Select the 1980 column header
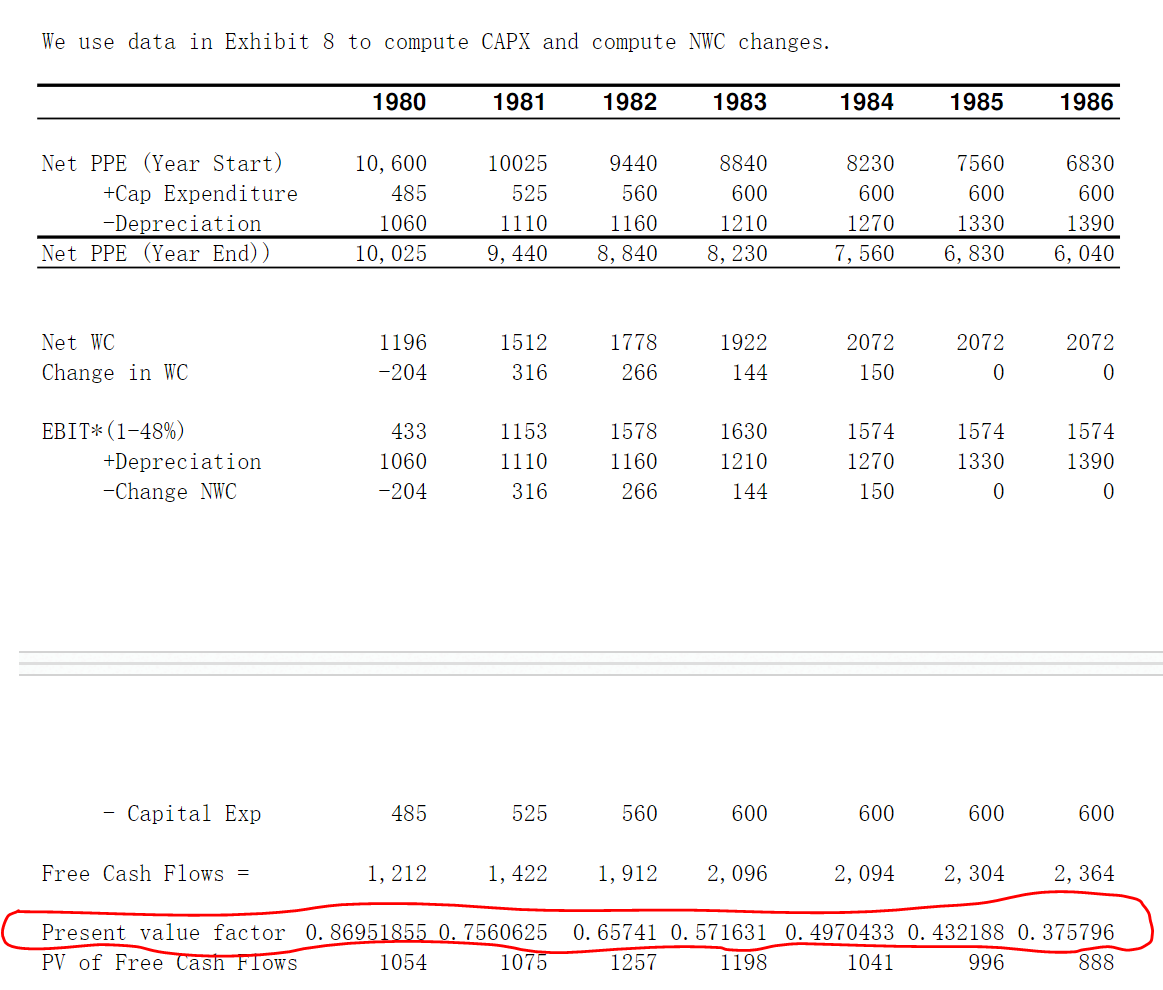 pyautogui.click(x=401, y=101)
